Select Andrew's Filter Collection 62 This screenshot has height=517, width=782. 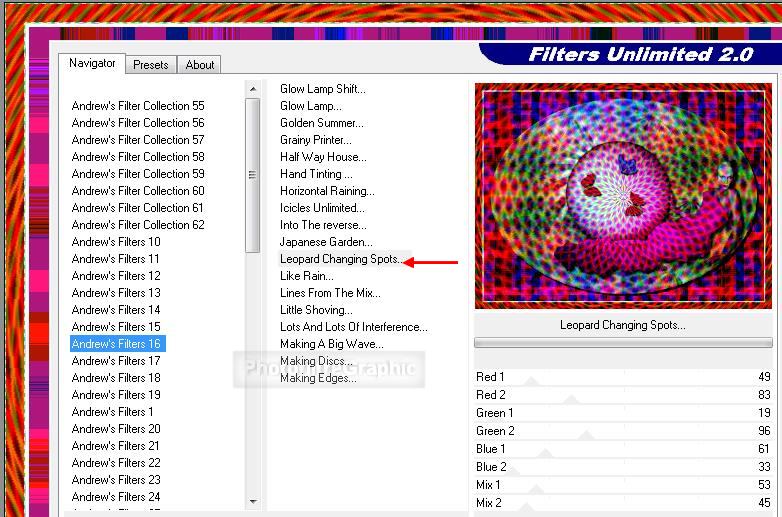(x=138, y=225)
